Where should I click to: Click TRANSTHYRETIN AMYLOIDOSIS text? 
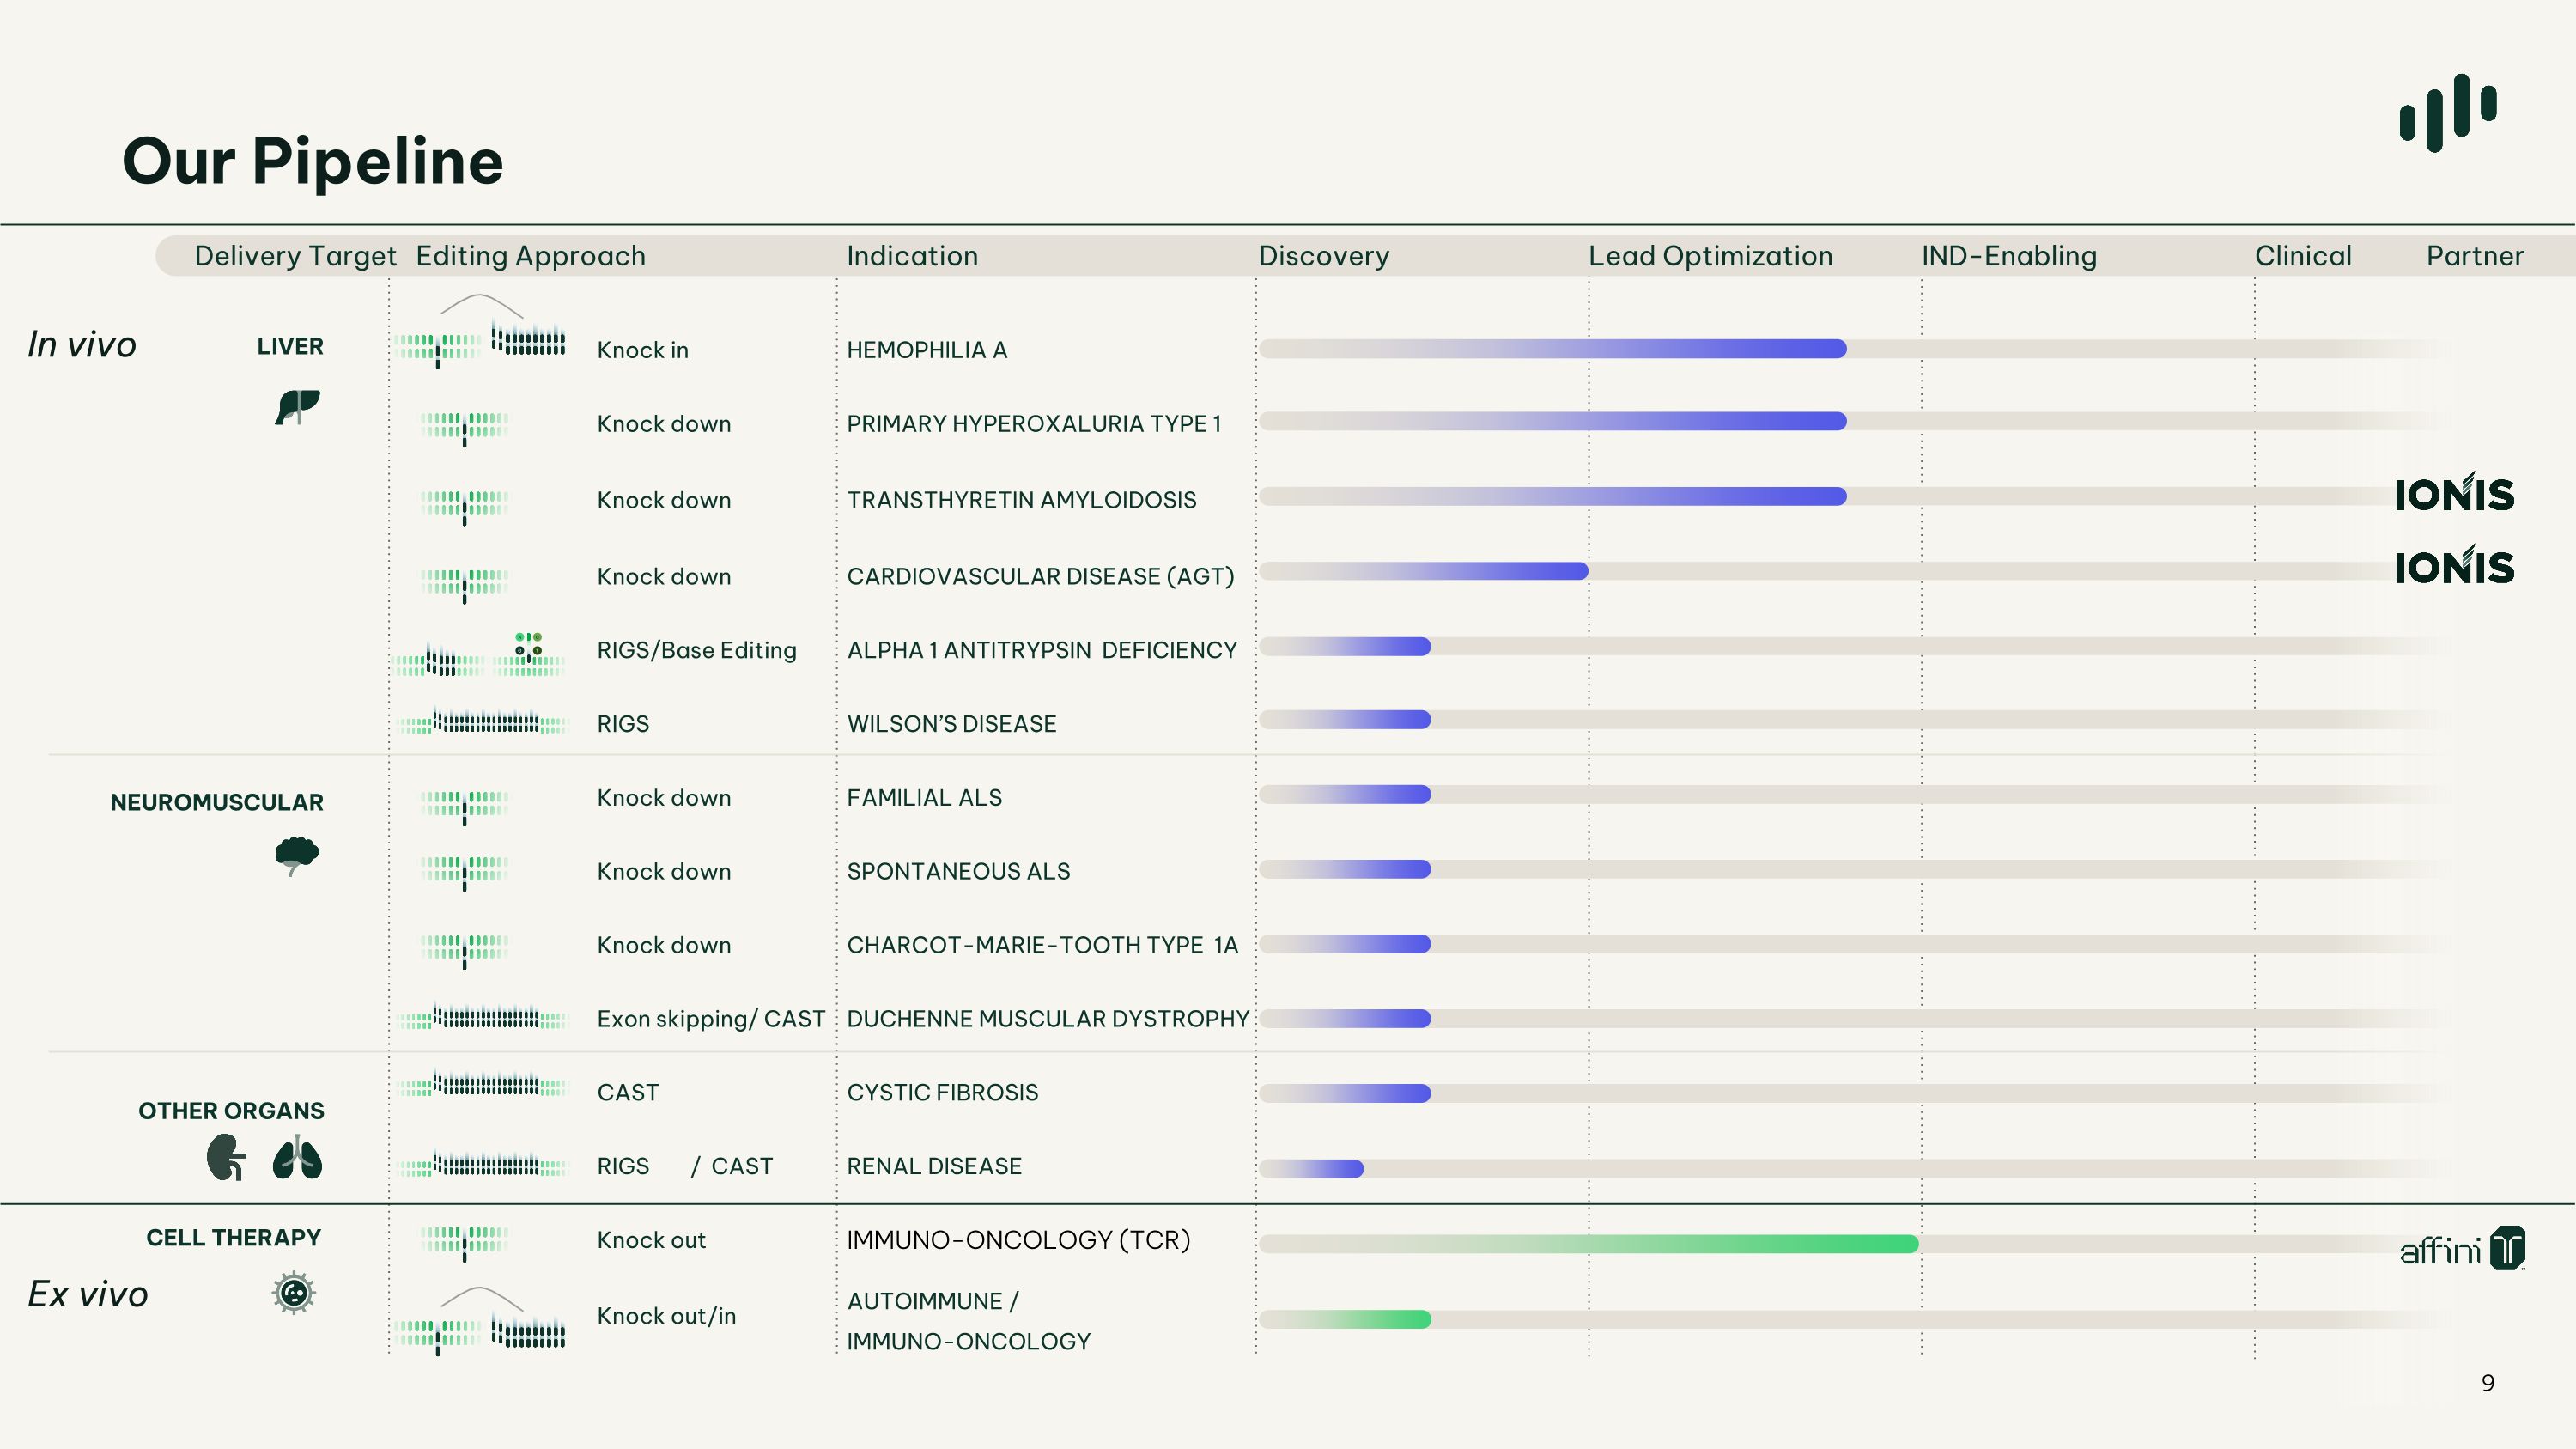click(x=1021, y=500)
